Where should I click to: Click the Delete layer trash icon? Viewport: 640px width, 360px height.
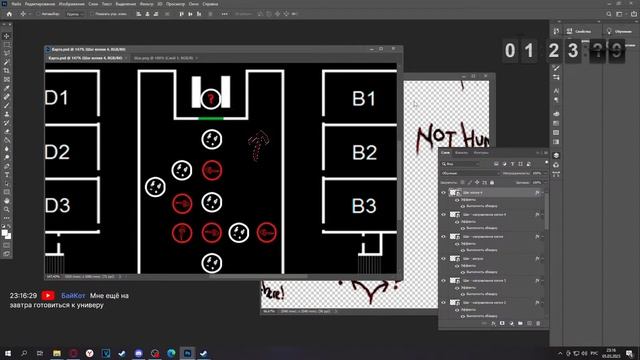[x=538, y=323]
